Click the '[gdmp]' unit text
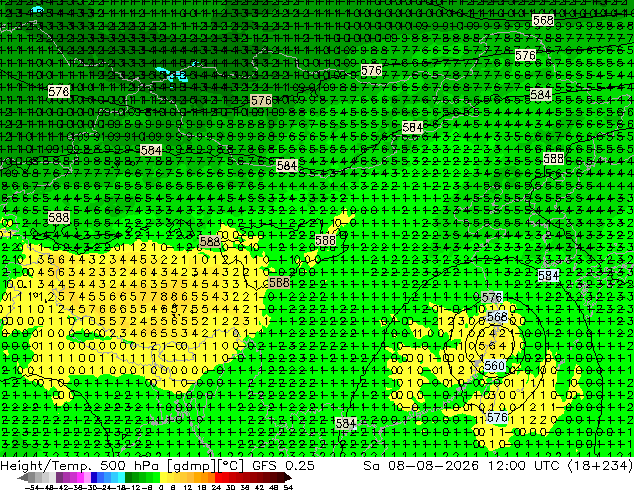This screenshot has width=634, height=490. coord(191,466)
